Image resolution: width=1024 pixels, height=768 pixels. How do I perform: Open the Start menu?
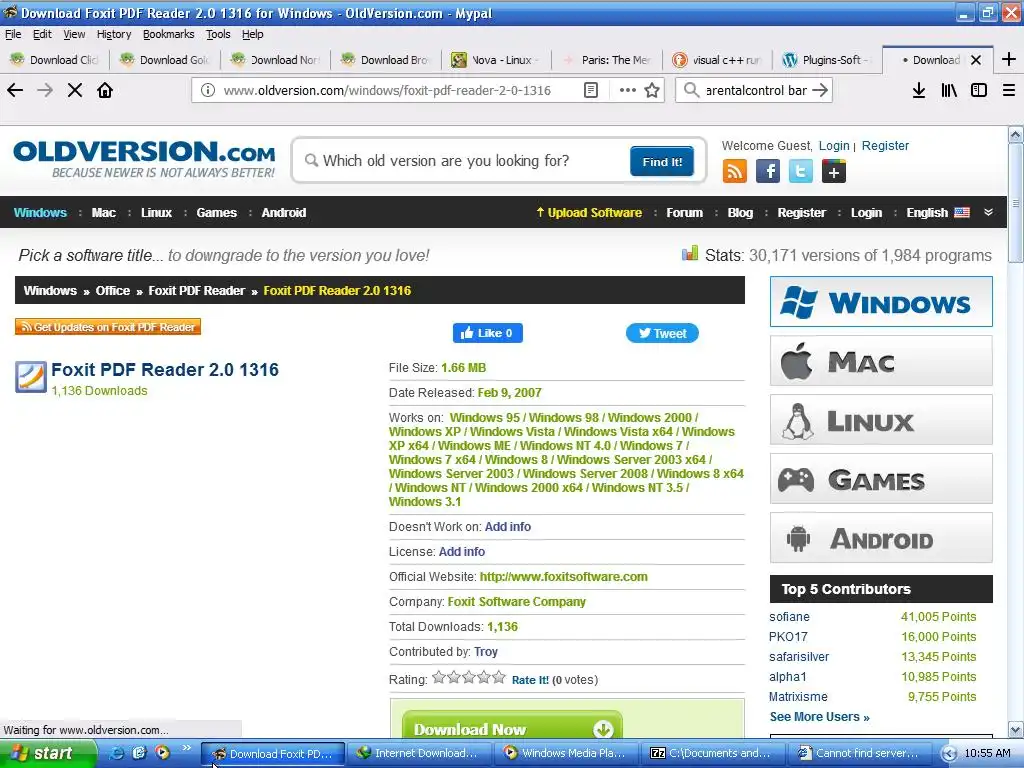pyautogui.click(x=48, y=753)
